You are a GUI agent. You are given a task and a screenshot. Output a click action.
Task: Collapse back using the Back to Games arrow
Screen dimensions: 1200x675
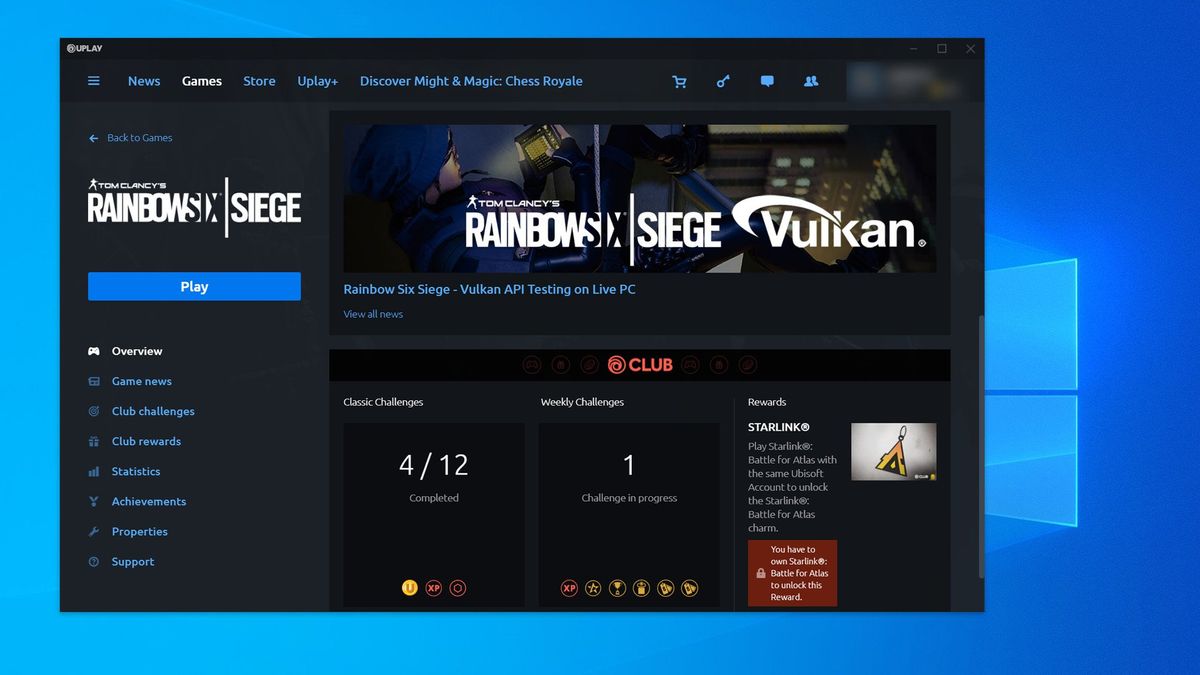click(91, 138)
